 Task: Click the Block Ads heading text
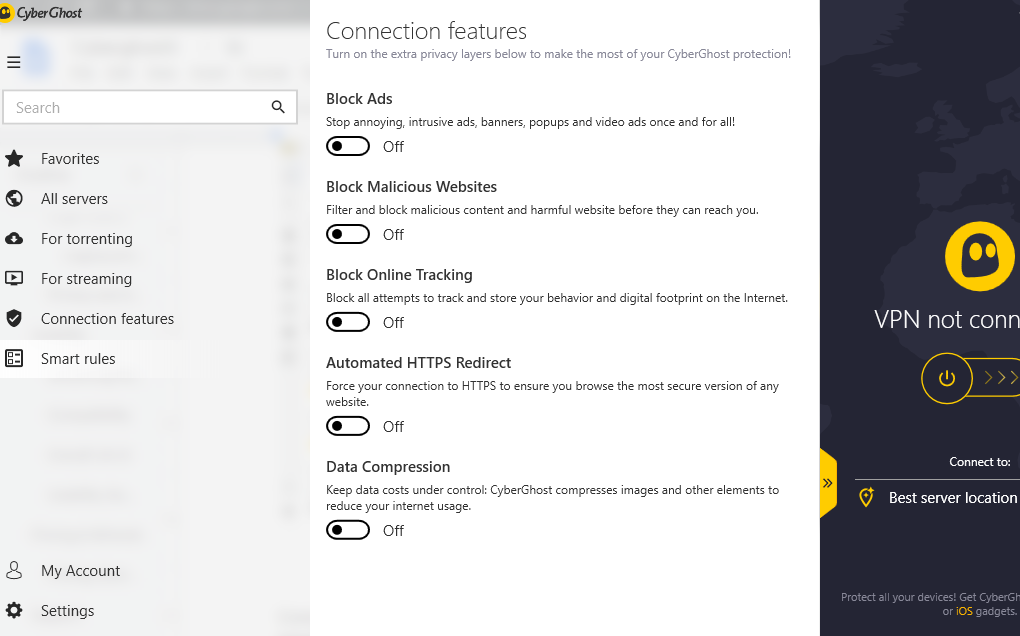tap(359, 99)
